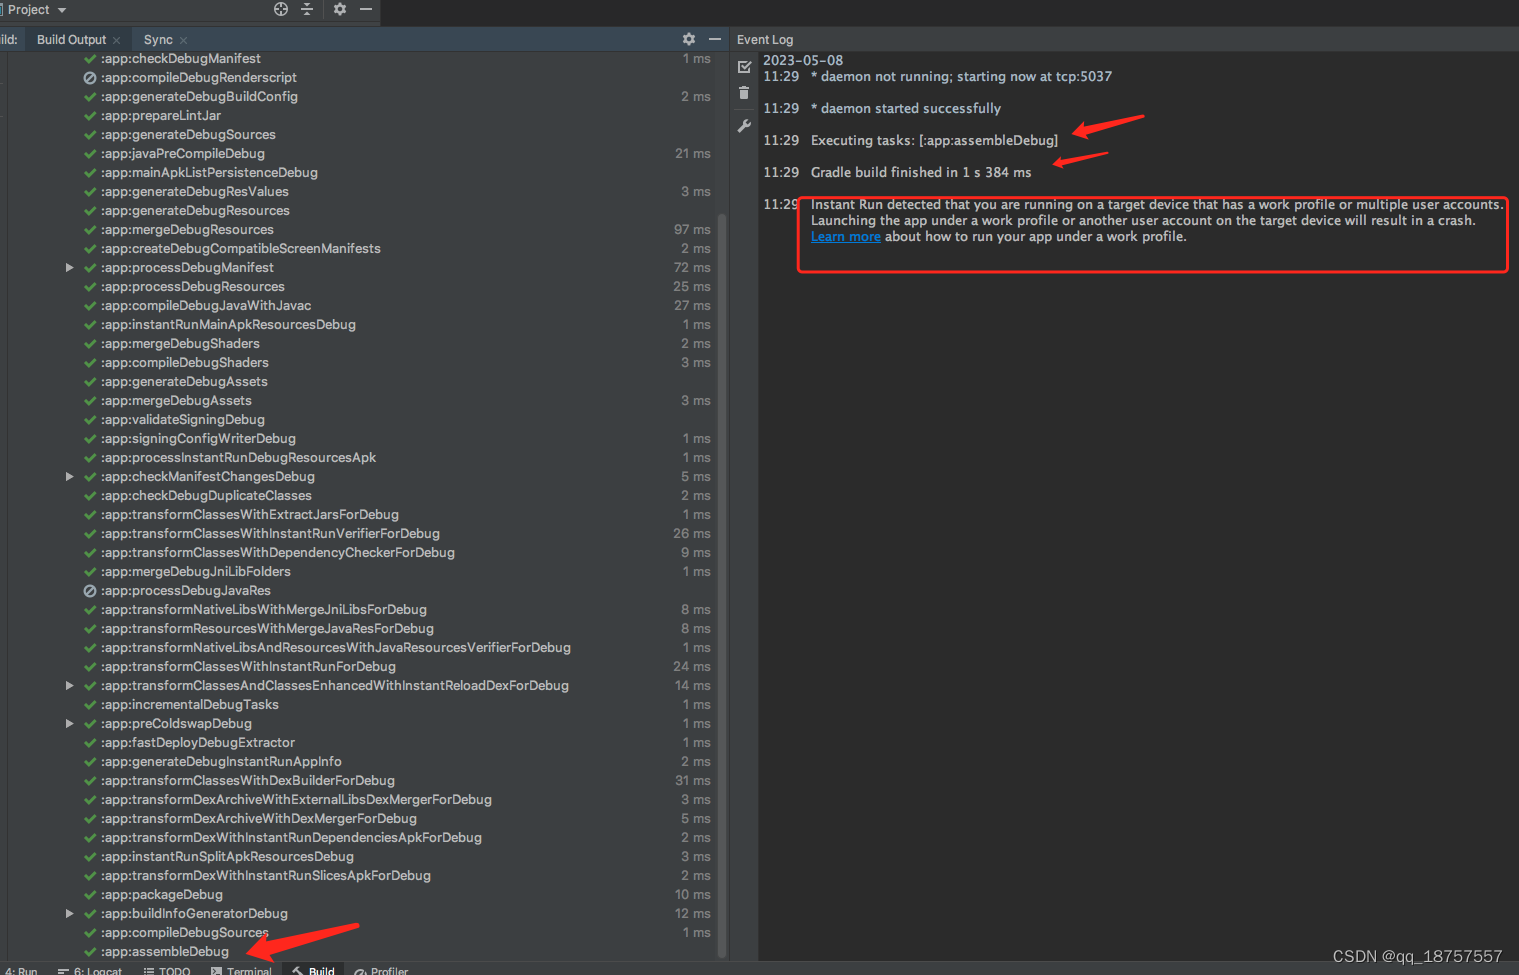Open the Project panel settings gear
Viewport: 1519px width, 975px height.
click(x=339, y=9)
